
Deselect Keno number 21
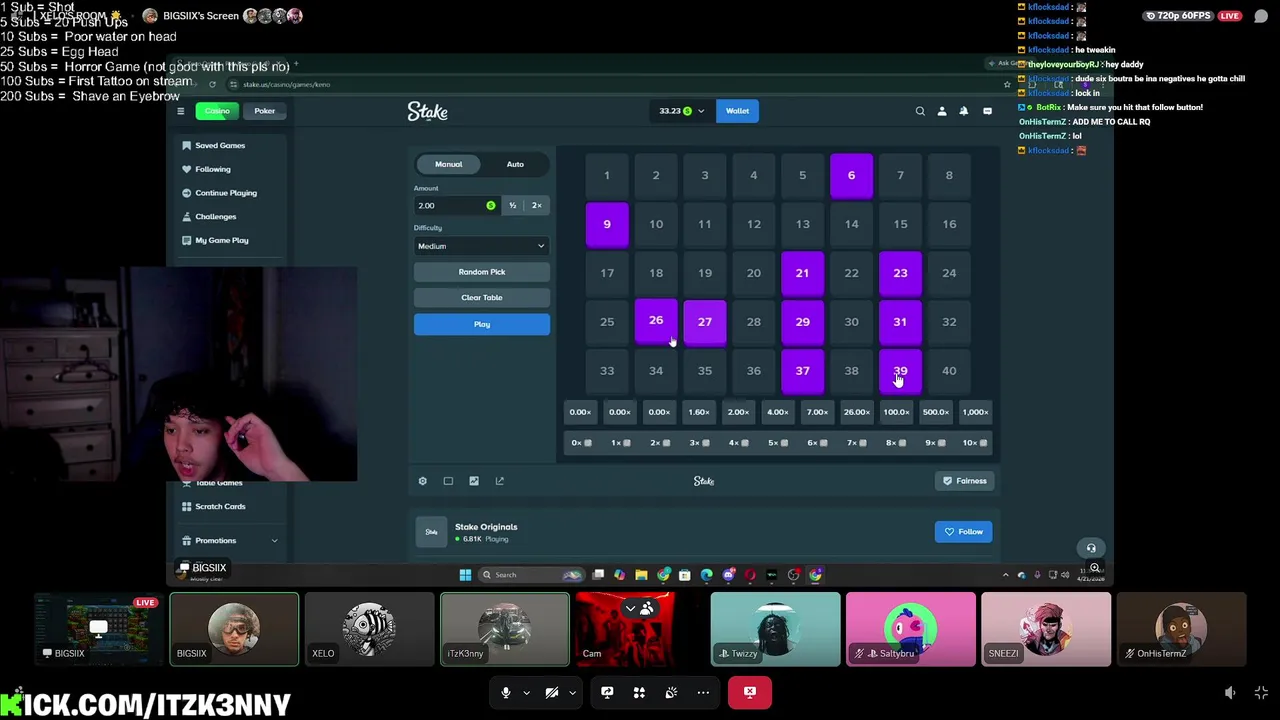[x=802, y=273]
